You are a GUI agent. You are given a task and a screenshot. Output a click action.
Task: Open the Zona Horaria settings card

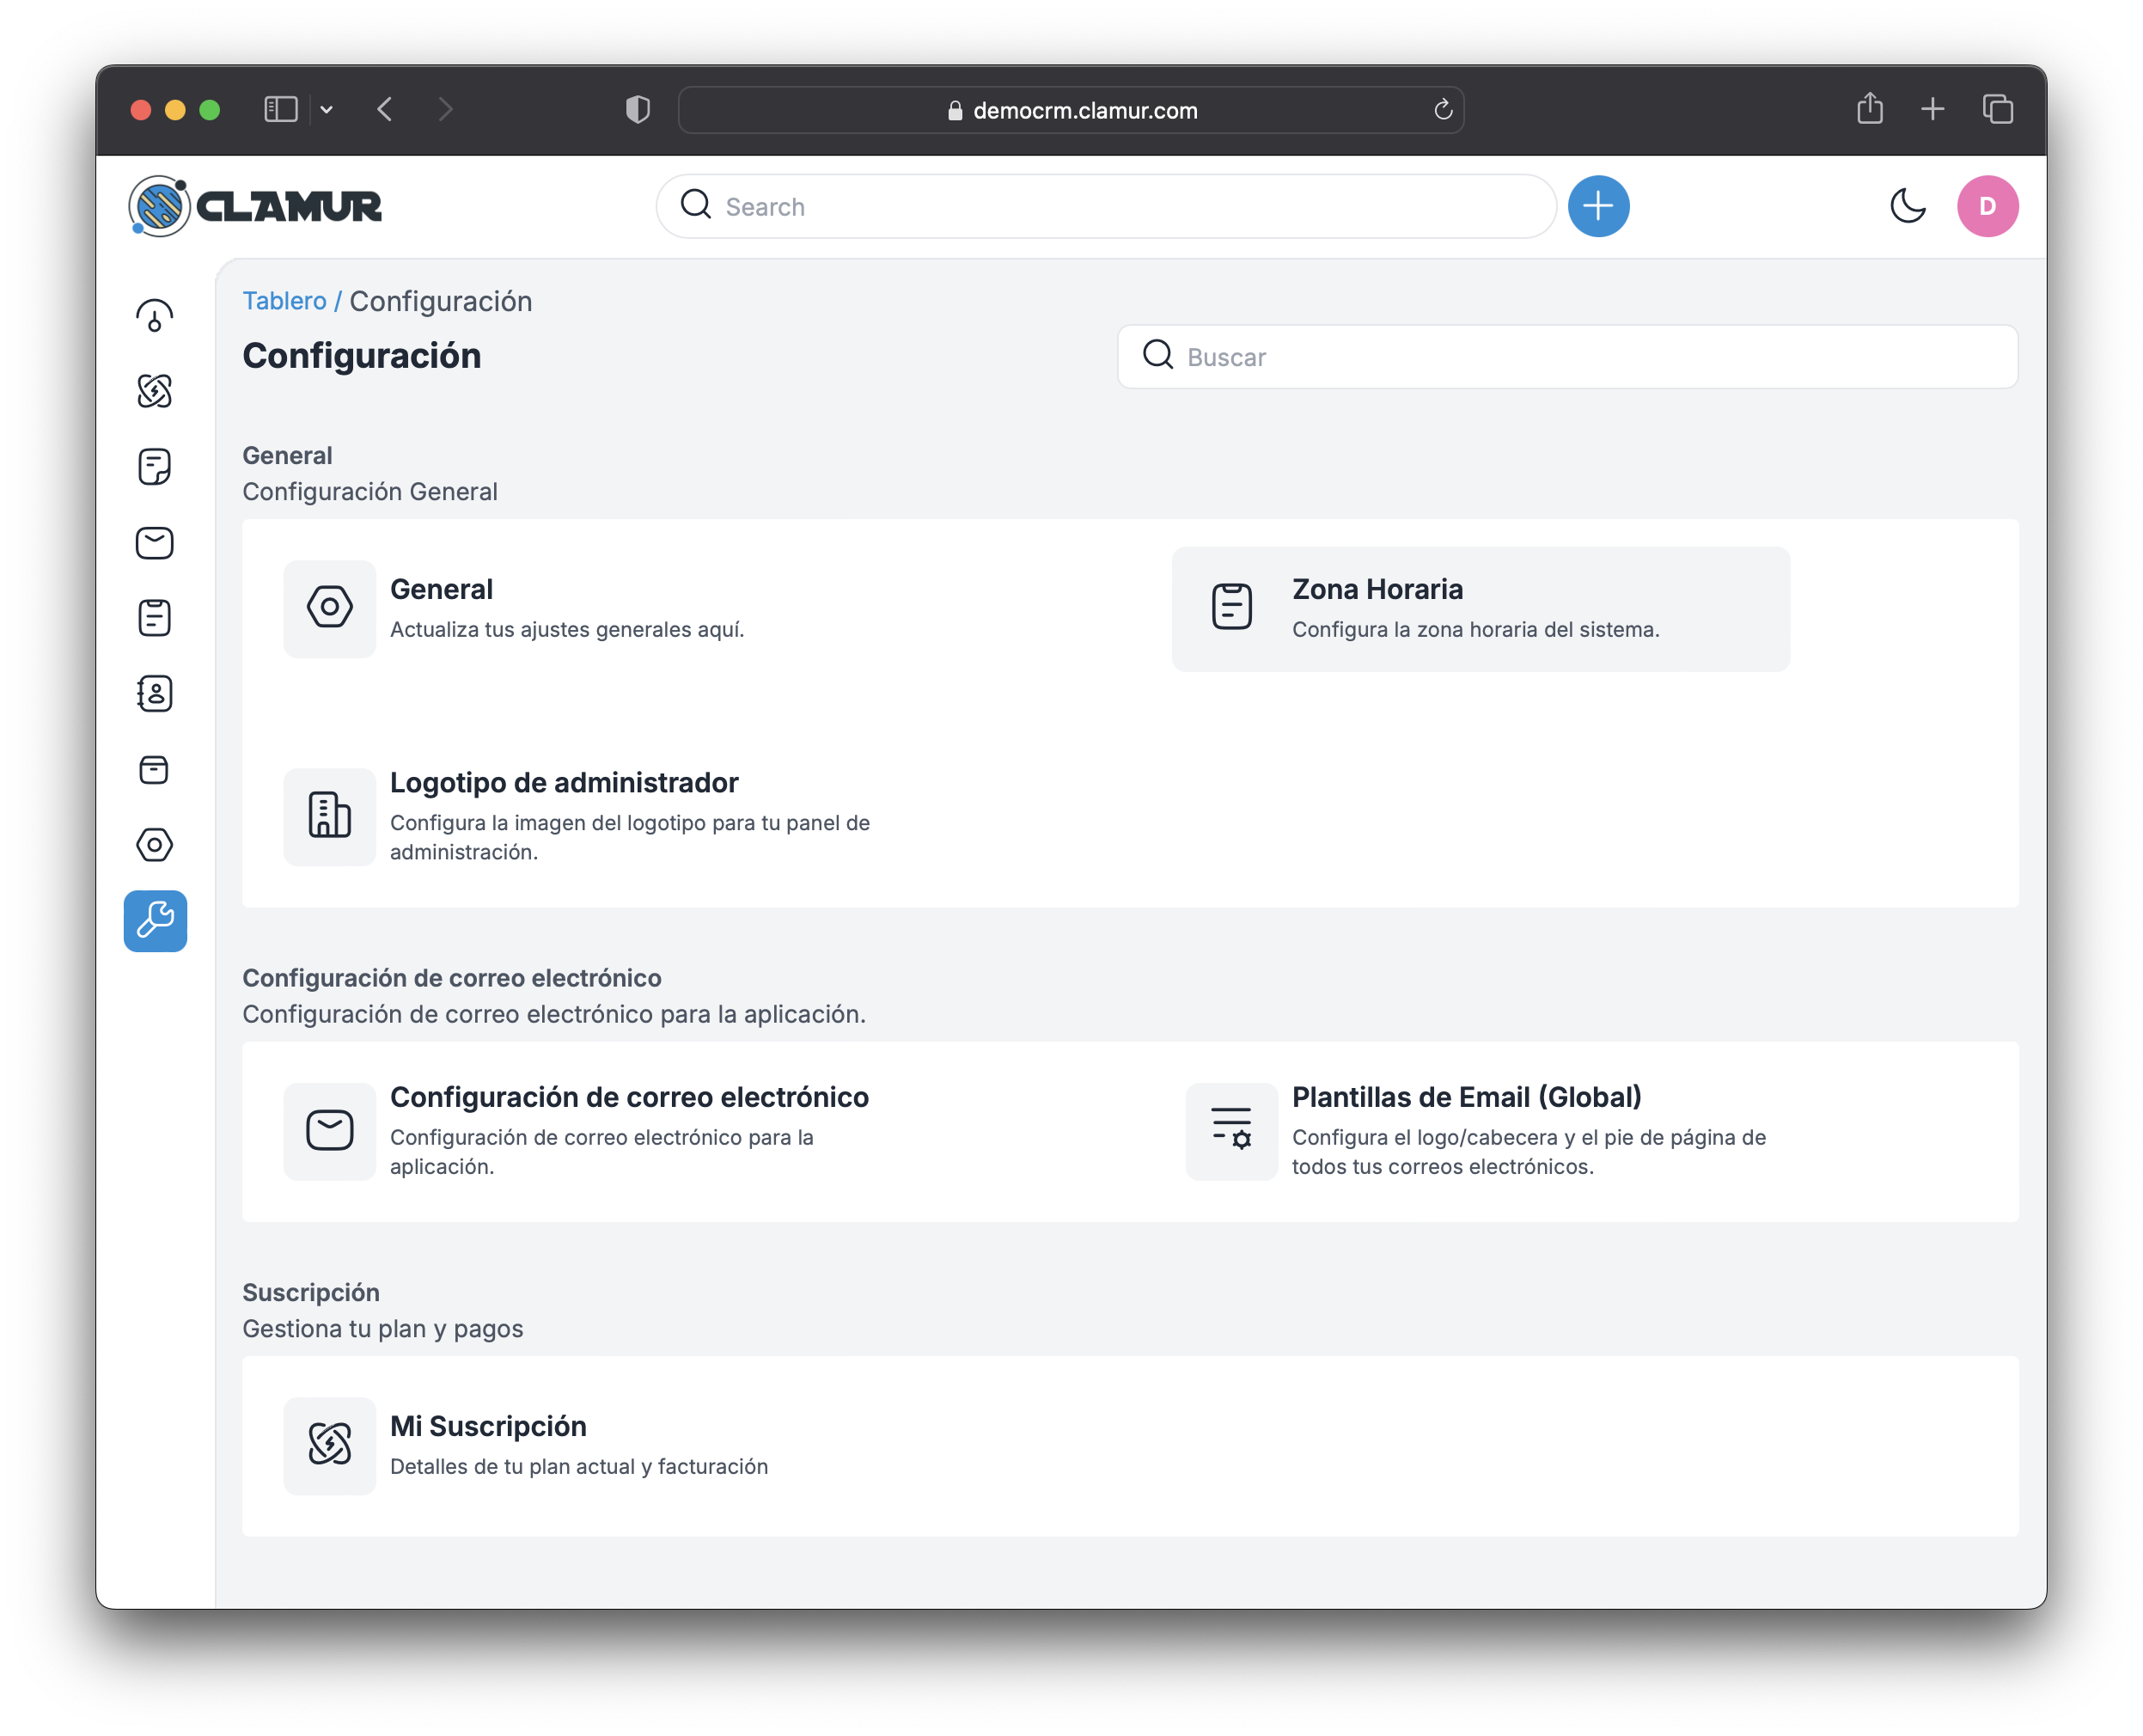point(1480,608)
